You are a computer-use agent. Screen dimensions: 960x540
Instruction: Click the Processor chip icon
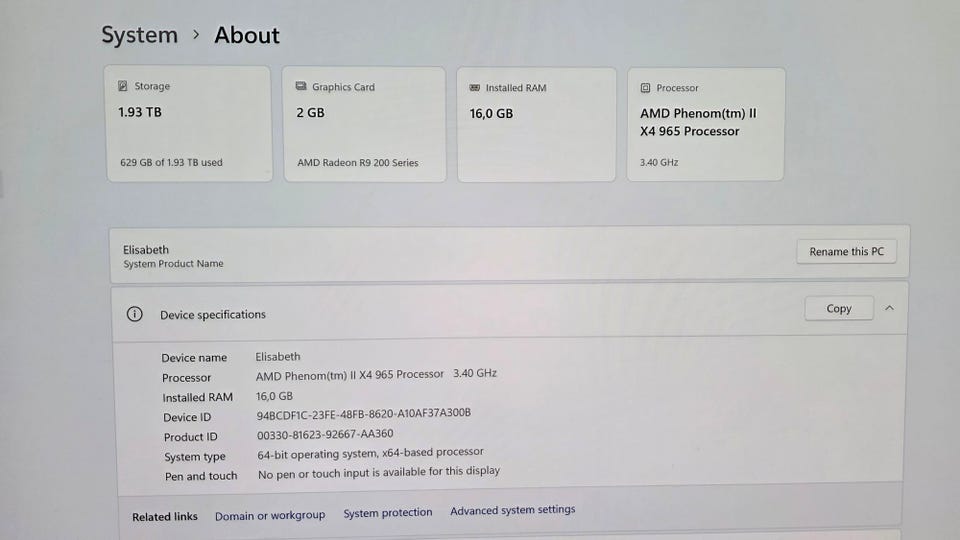645,88
